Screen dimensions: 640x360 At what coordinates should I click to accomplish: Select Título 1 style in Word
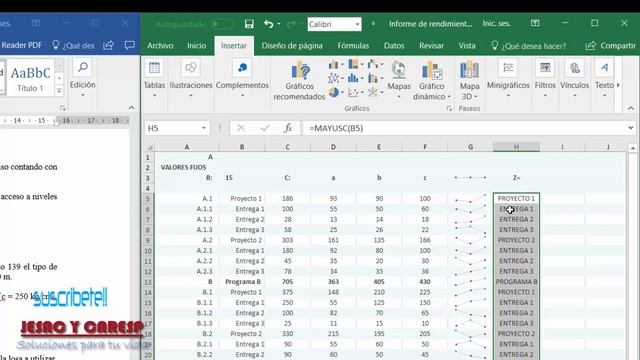pos(30,78)
